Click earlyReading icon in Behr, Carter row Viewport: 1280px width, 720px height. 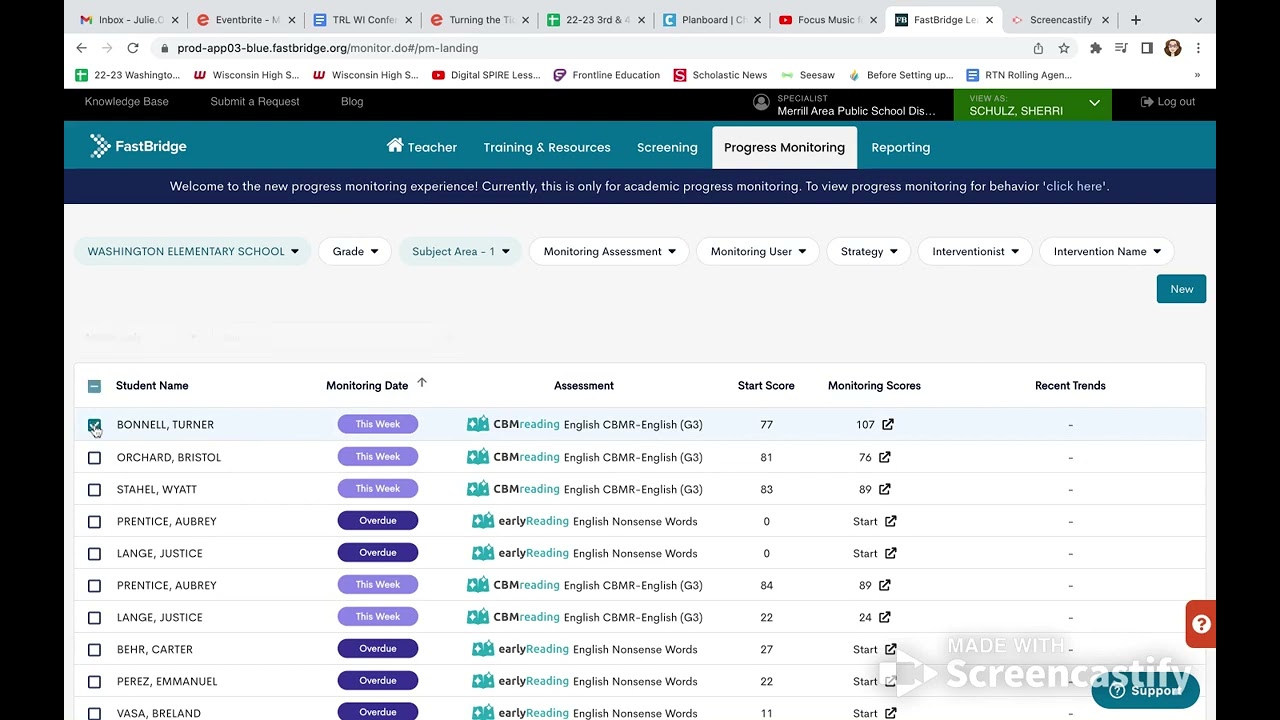[483, 649]
